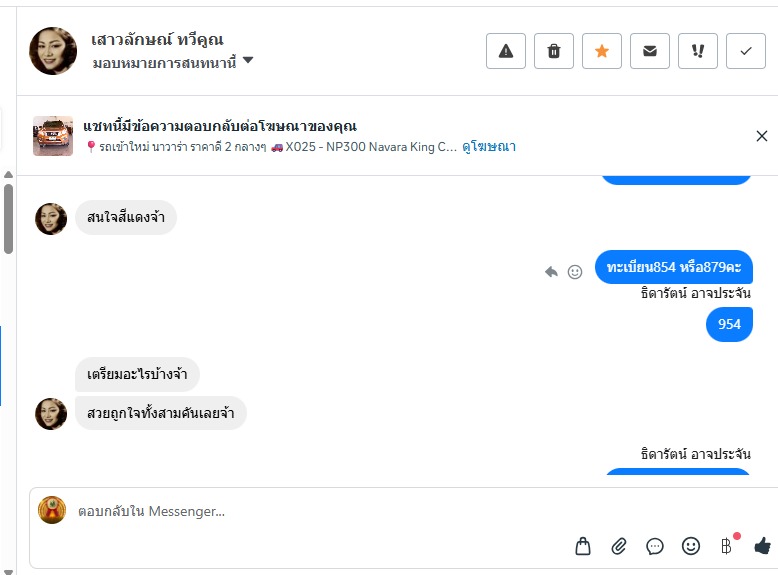Screen dimensions: 778x575
Task: Open the shopping bag icon
Action: click(x=583, y=546)
